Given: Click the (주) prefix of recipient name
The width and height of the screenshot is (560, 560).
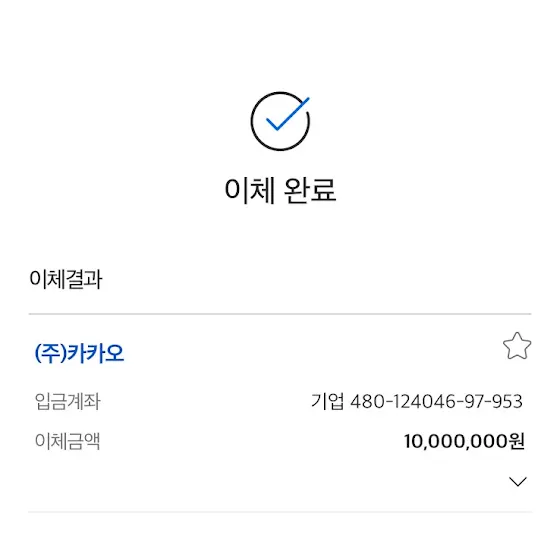Looking at the screenshot, I should coord(50,354).
